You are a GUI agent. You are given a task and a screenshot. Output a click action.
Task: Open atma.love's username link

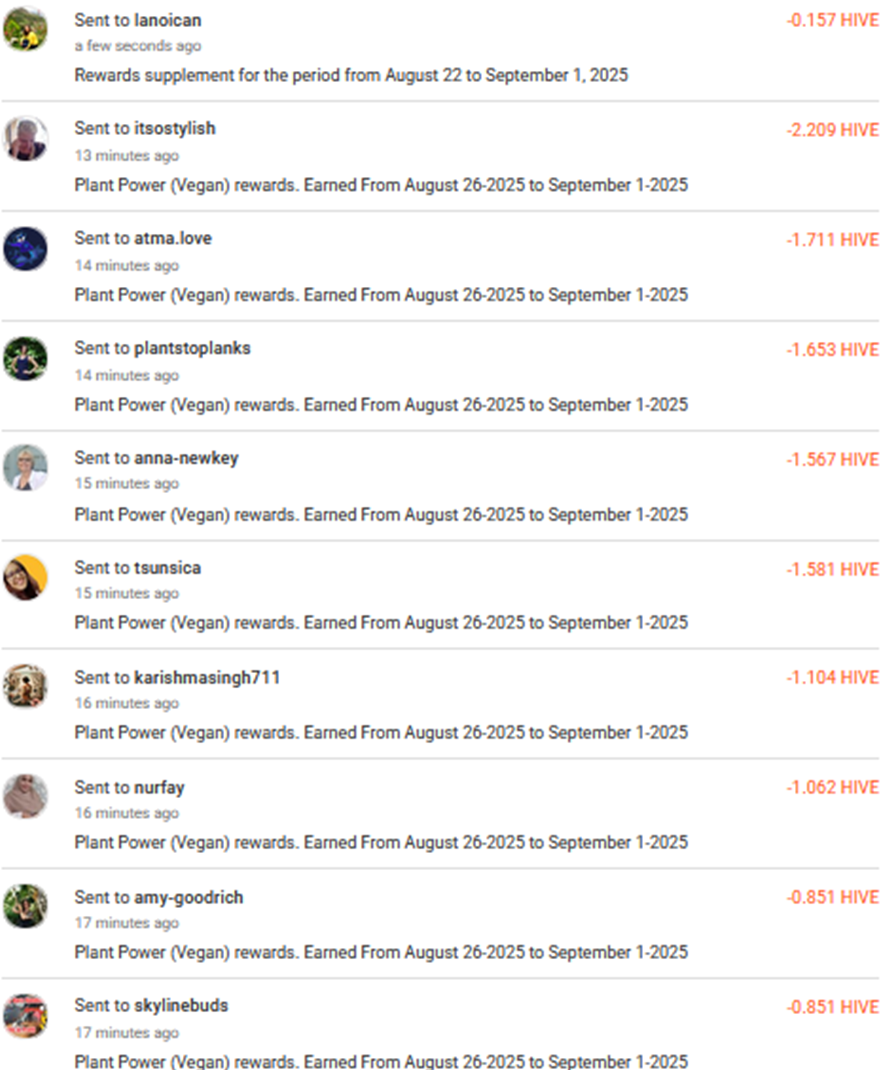[172, 238]
